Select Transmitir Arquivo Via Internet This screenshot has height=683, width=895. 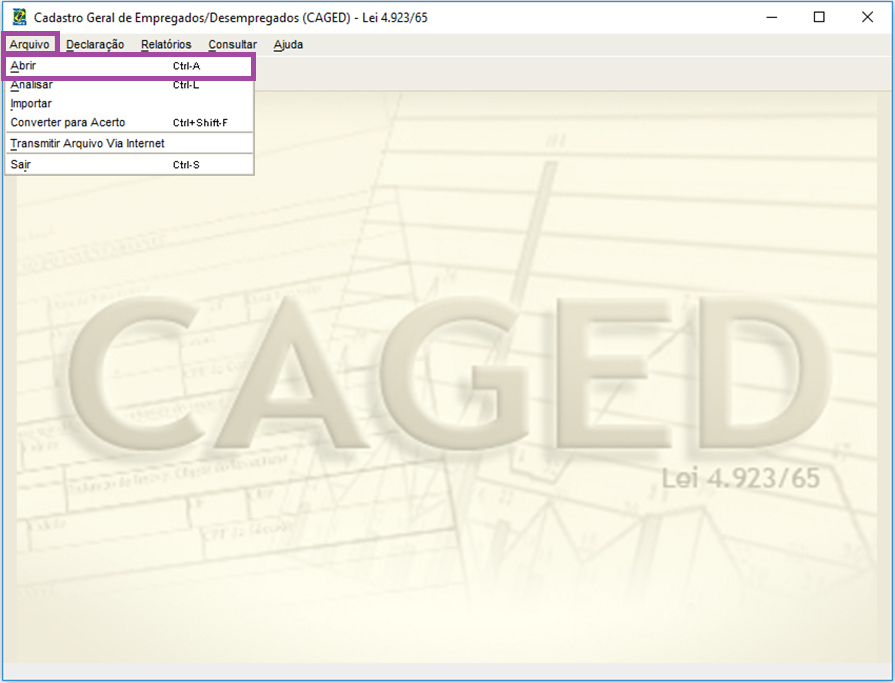[130, 144]
